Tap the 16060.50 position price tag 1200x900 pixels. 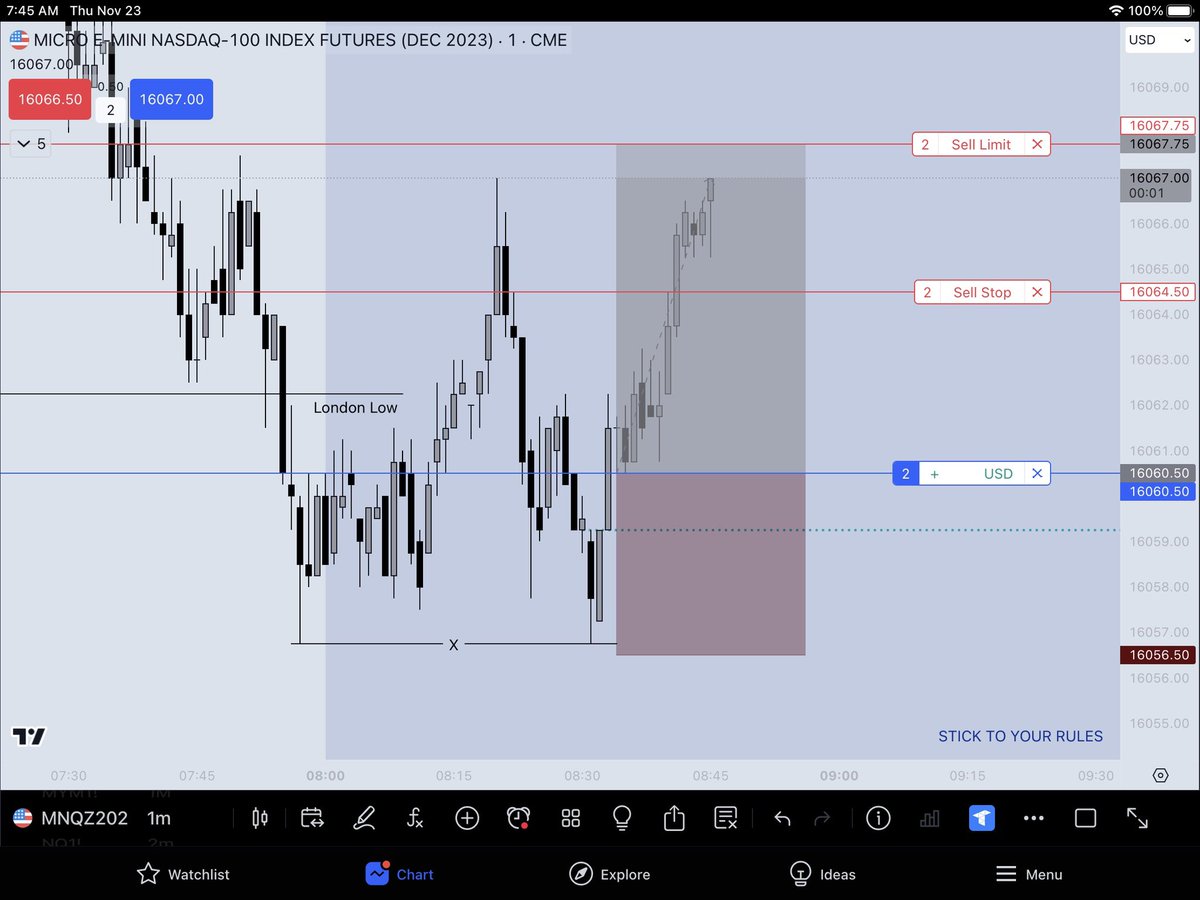(1158, 491)
